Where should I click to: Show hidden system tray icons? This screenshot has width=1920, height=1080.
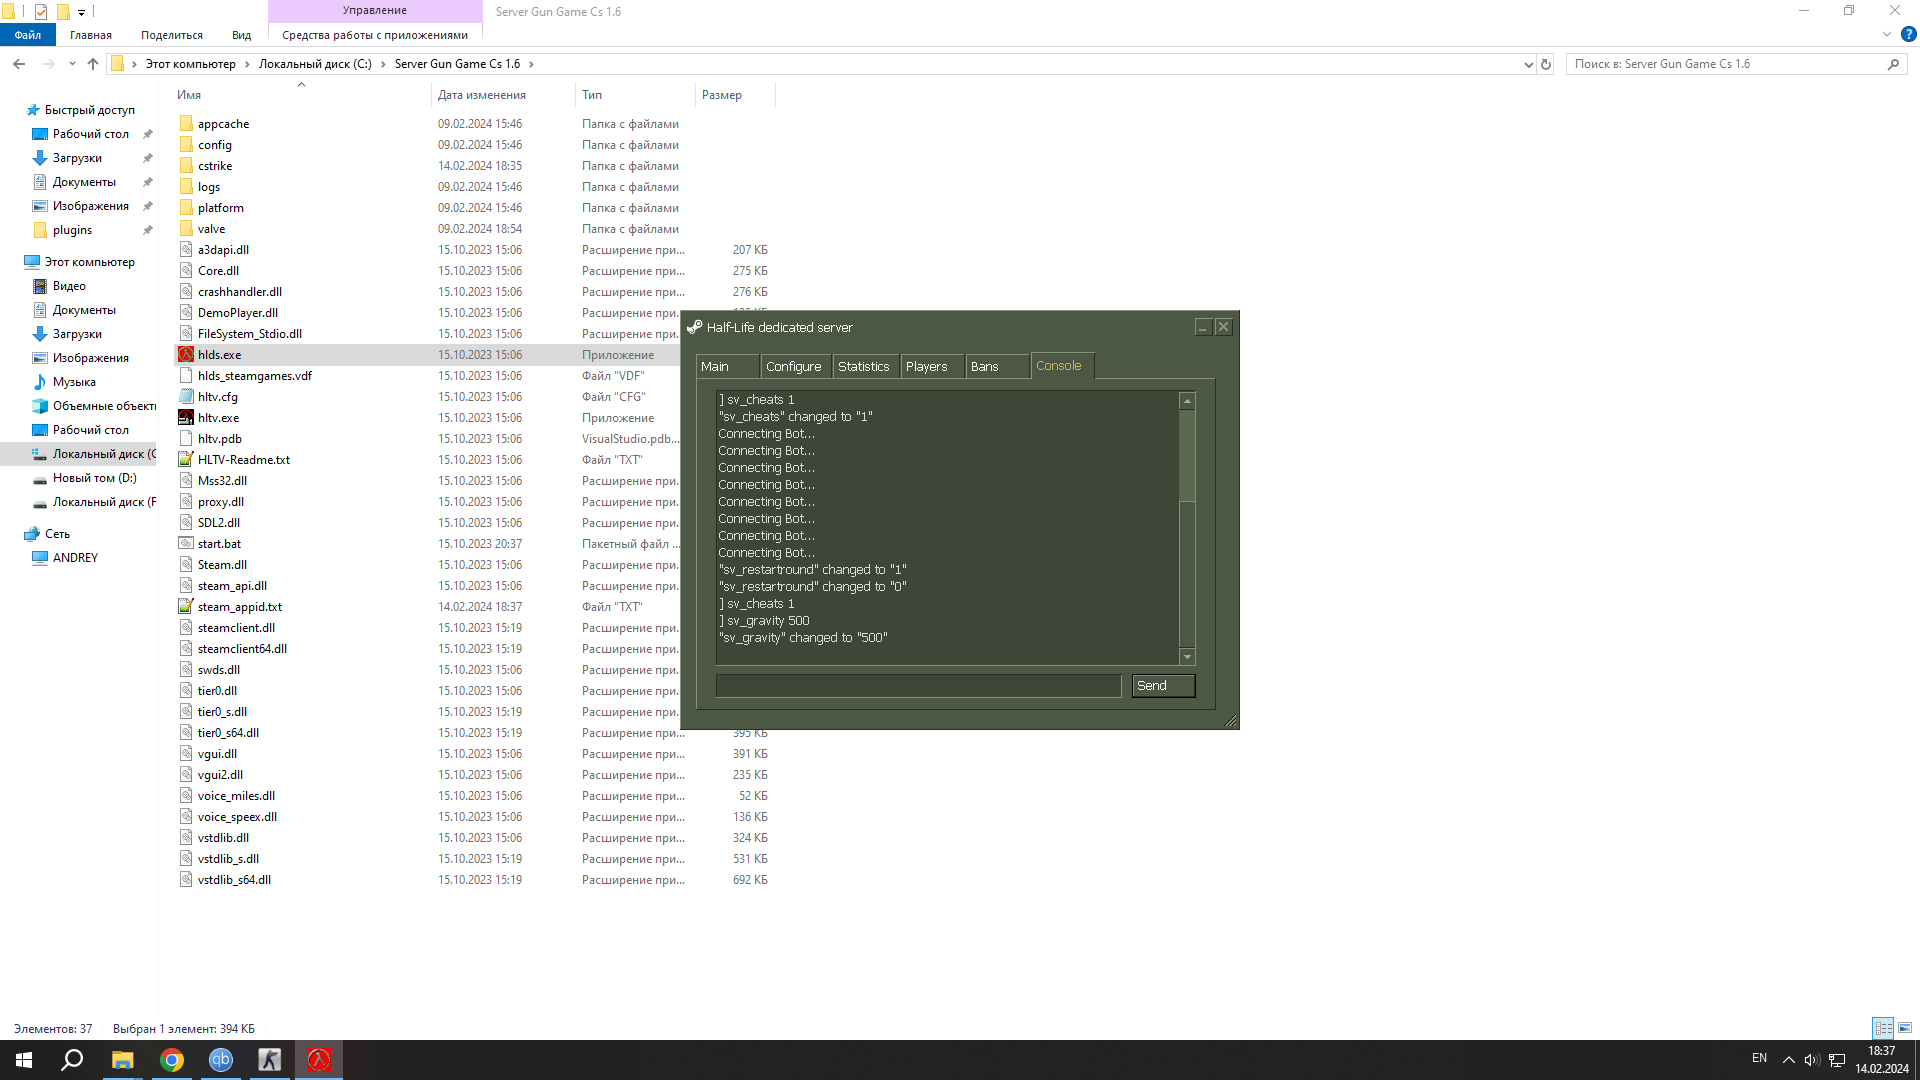coord(1788,1060)
